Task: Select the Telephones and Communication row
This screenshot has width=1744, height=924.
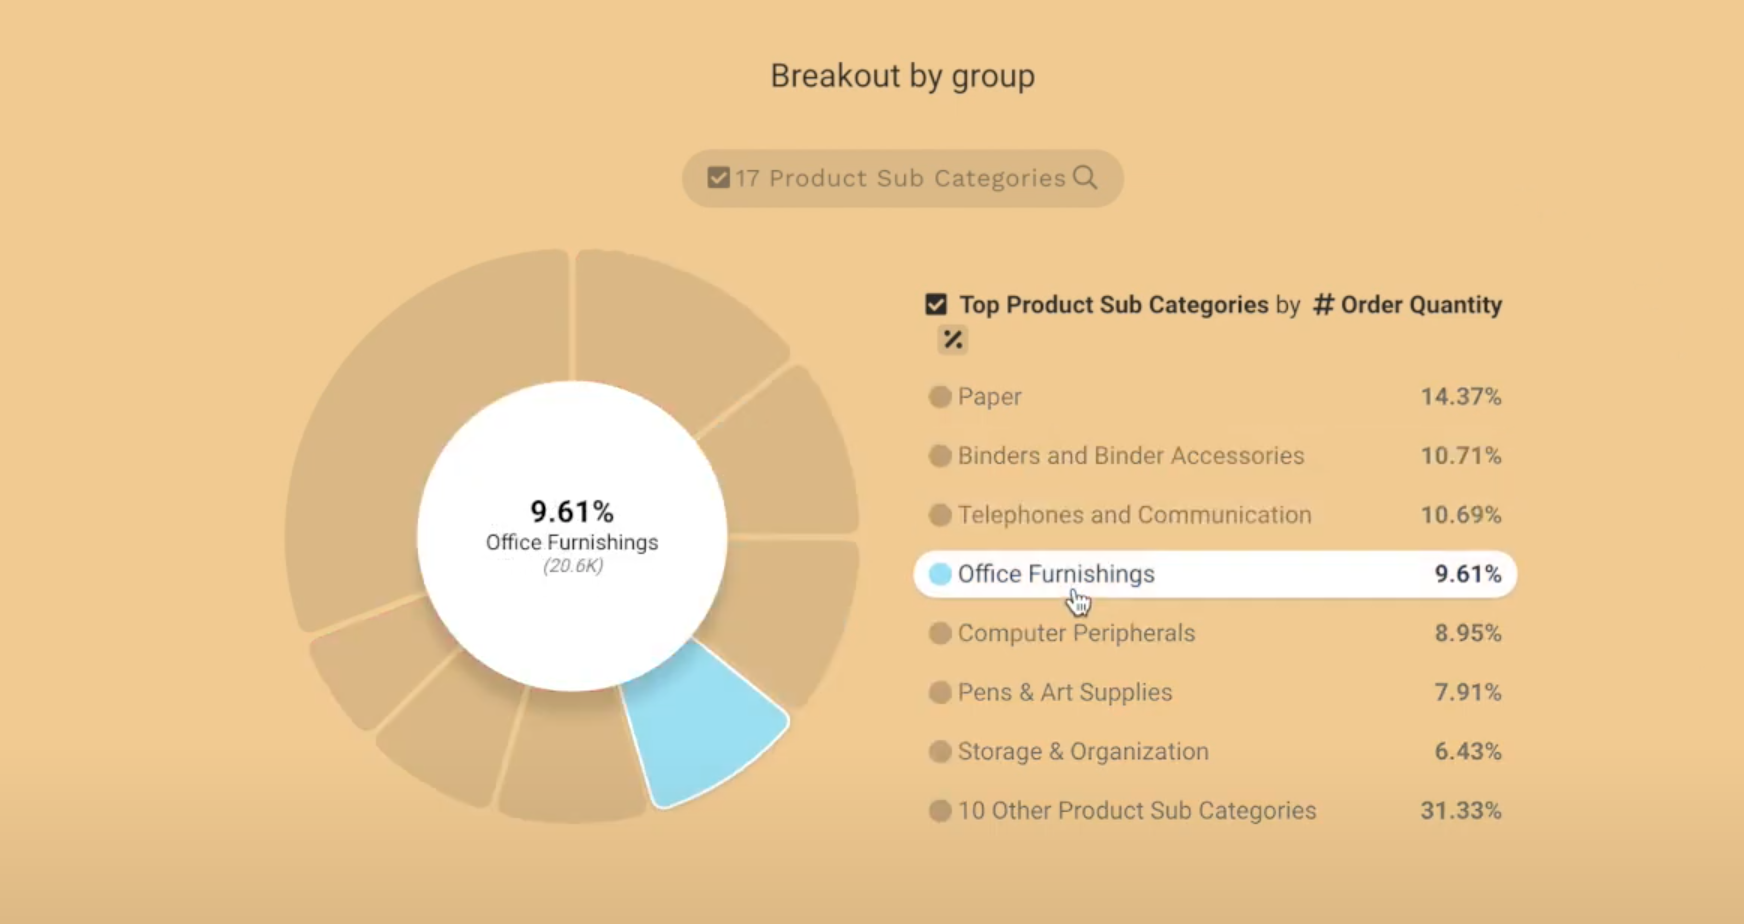Action: pyautogui.click(x=1135, y=515)
